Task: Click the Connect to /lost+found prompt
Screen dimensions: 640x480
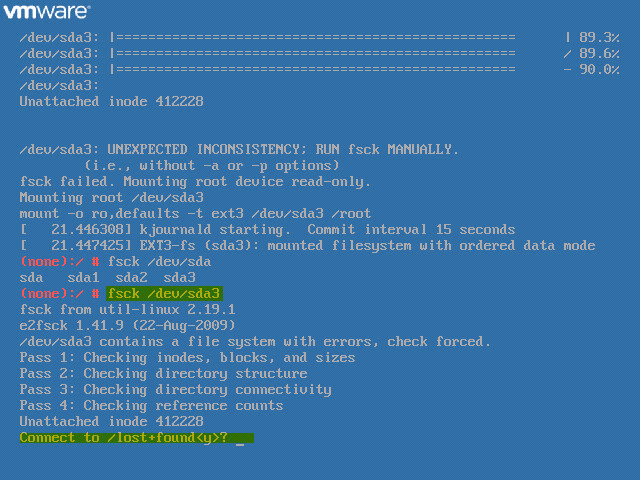Action: click(x=137, y=438)
